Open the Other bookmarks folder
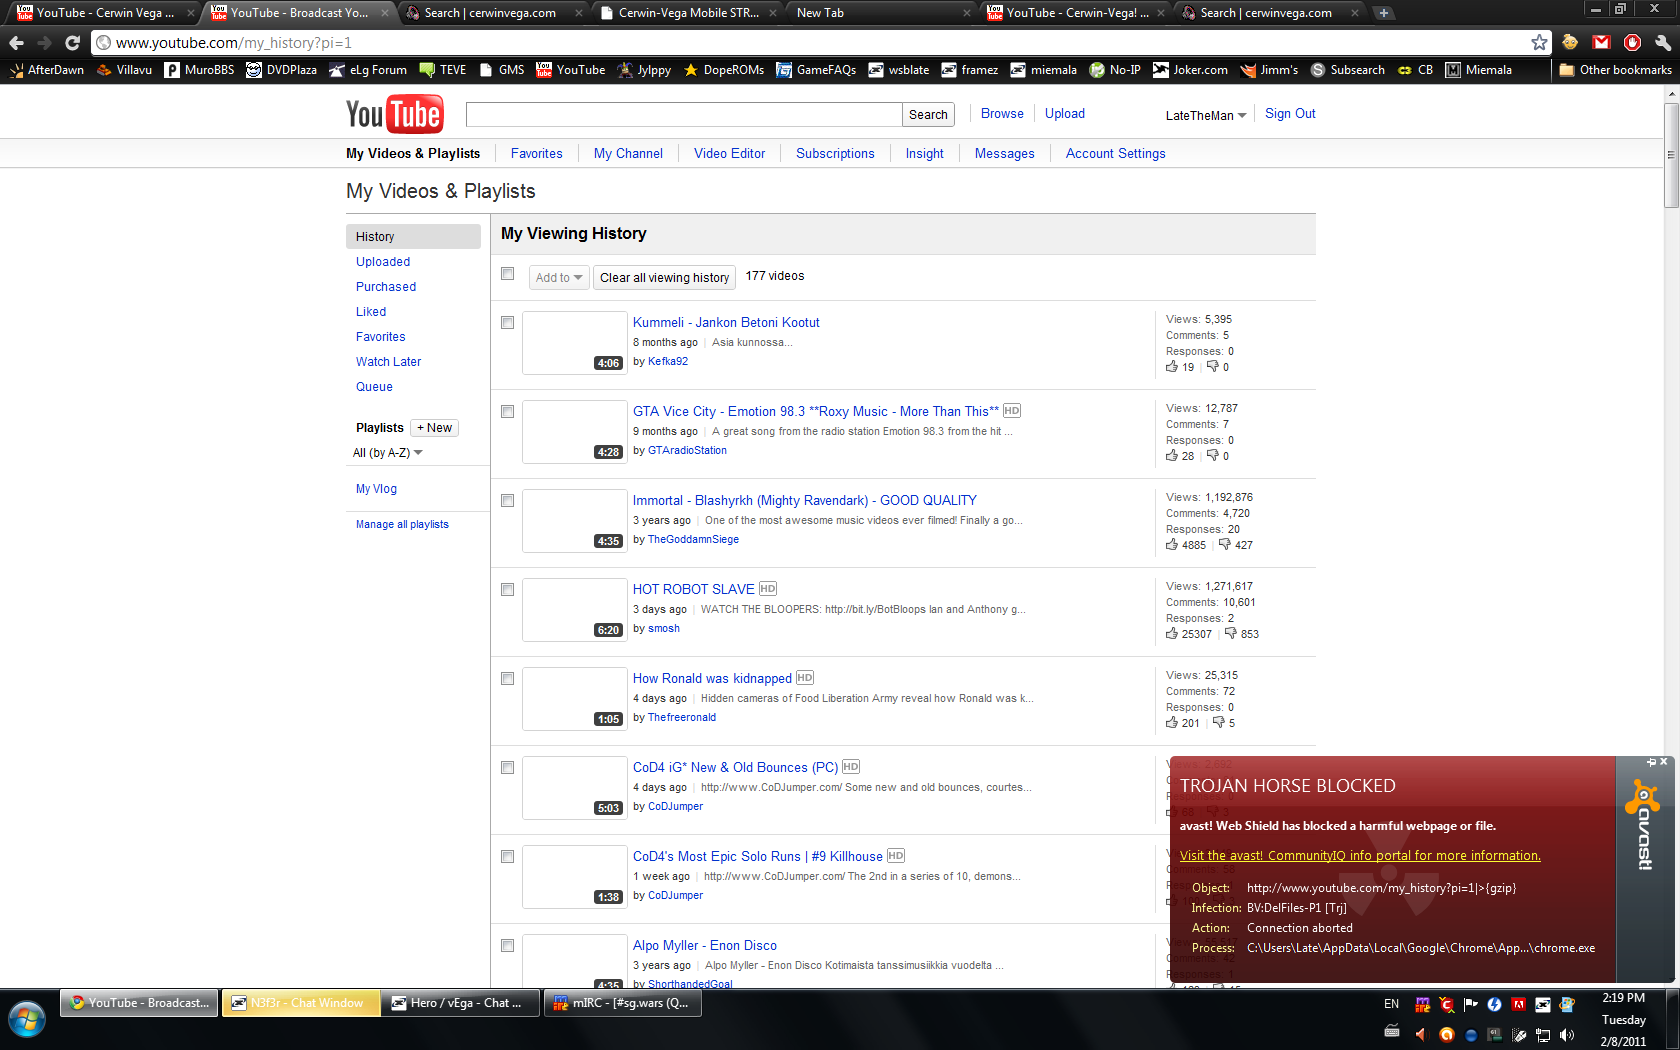This screenshot has width=1680, height=1050. [1615, 70]
